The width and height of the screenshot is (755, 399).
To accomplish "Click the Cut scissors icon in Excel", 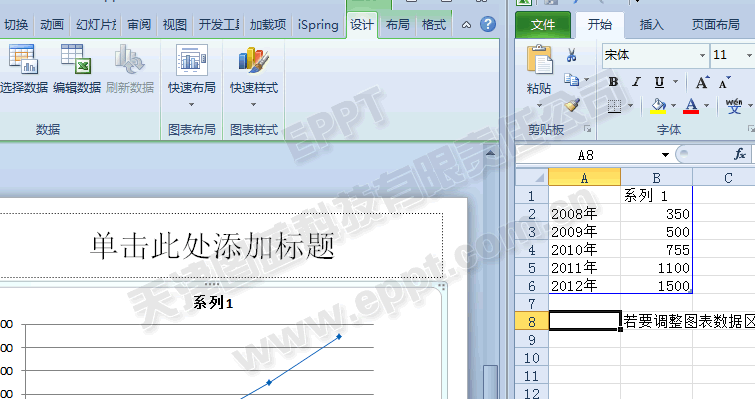I will [572, 55].
